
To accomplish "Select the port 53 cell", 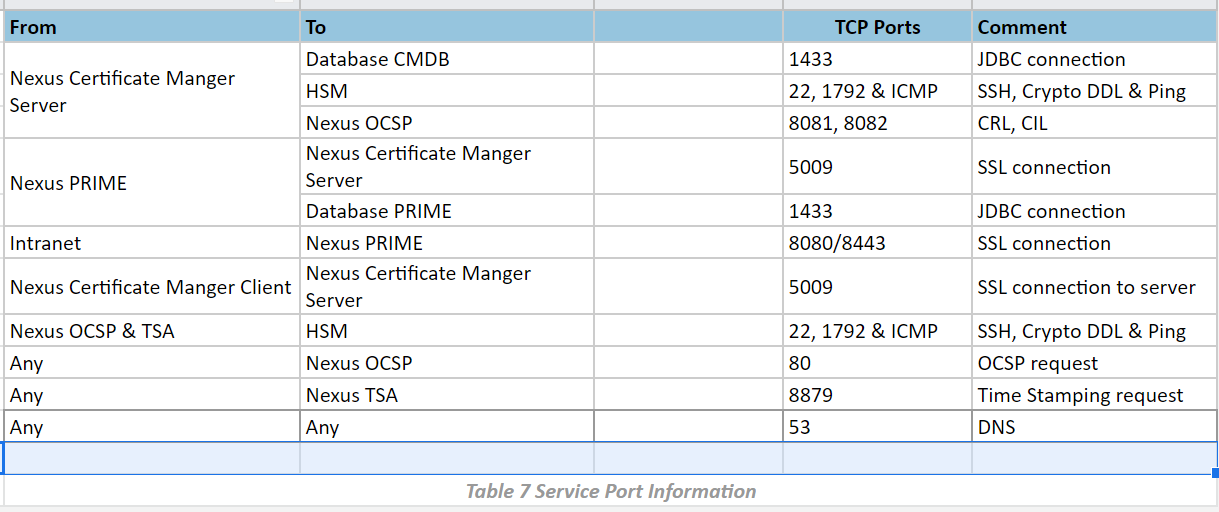I will (877, 427).
